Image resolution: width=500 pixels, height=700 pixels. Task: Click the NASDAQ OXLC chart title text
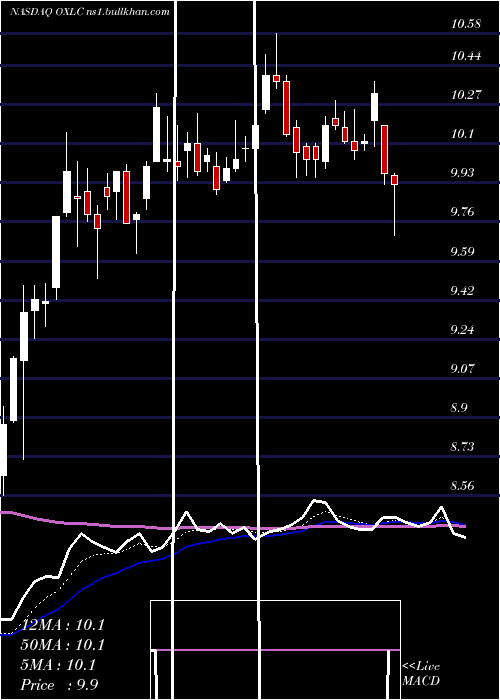click(x=90, y=11)
